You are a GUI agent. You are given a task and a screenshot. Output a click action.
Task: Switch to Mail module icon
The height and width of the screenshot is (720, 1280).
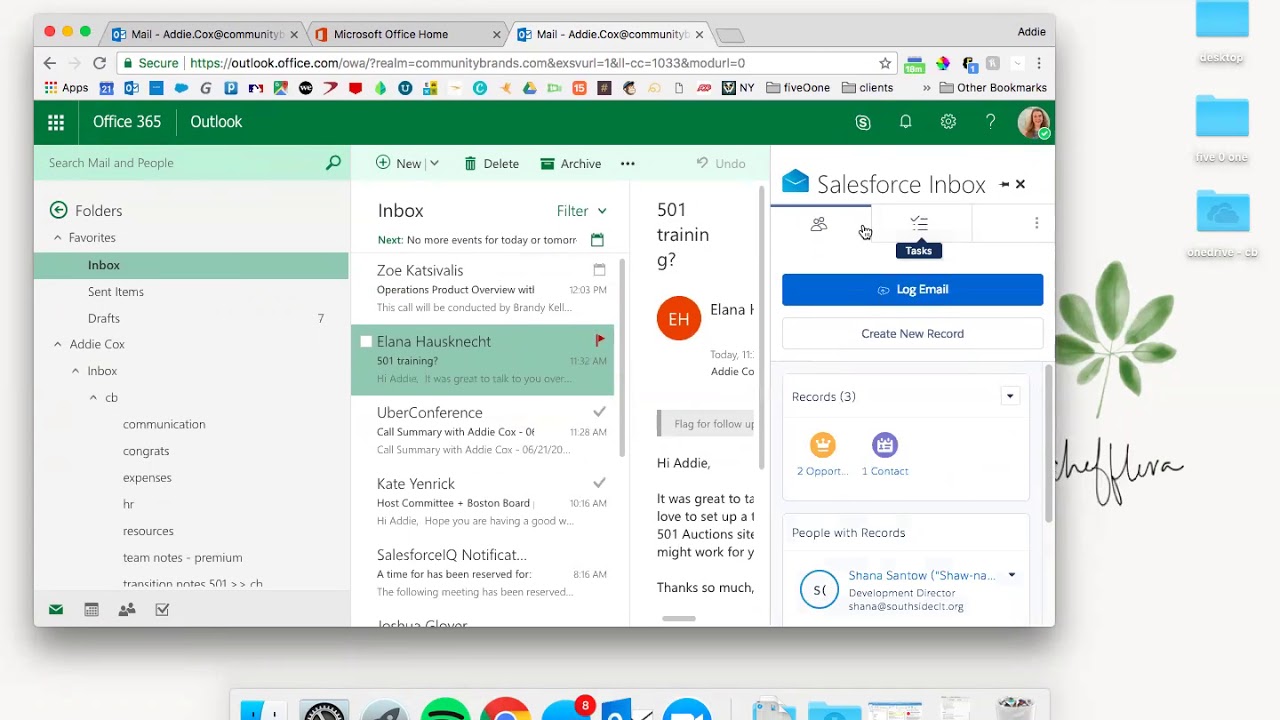point(56,609)
